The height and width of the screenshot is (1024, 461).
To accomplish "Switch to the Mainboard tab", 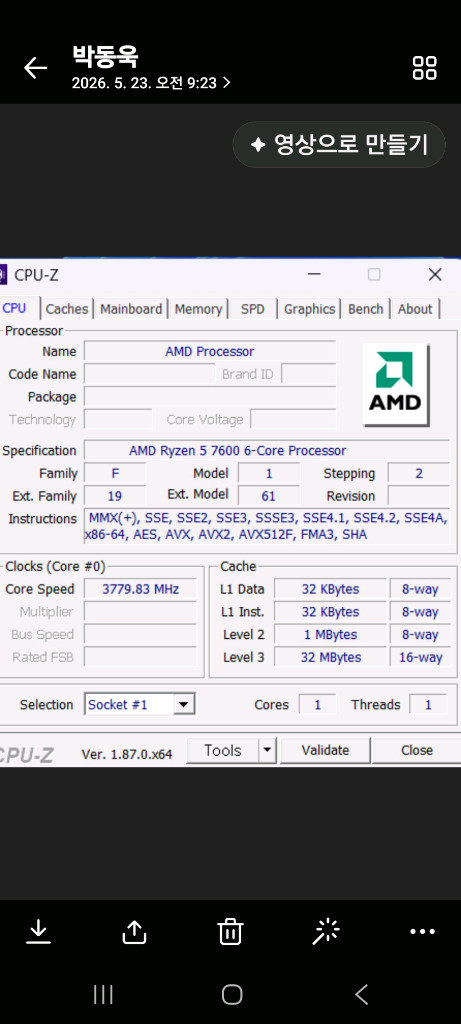I will [x=131, y=309].
